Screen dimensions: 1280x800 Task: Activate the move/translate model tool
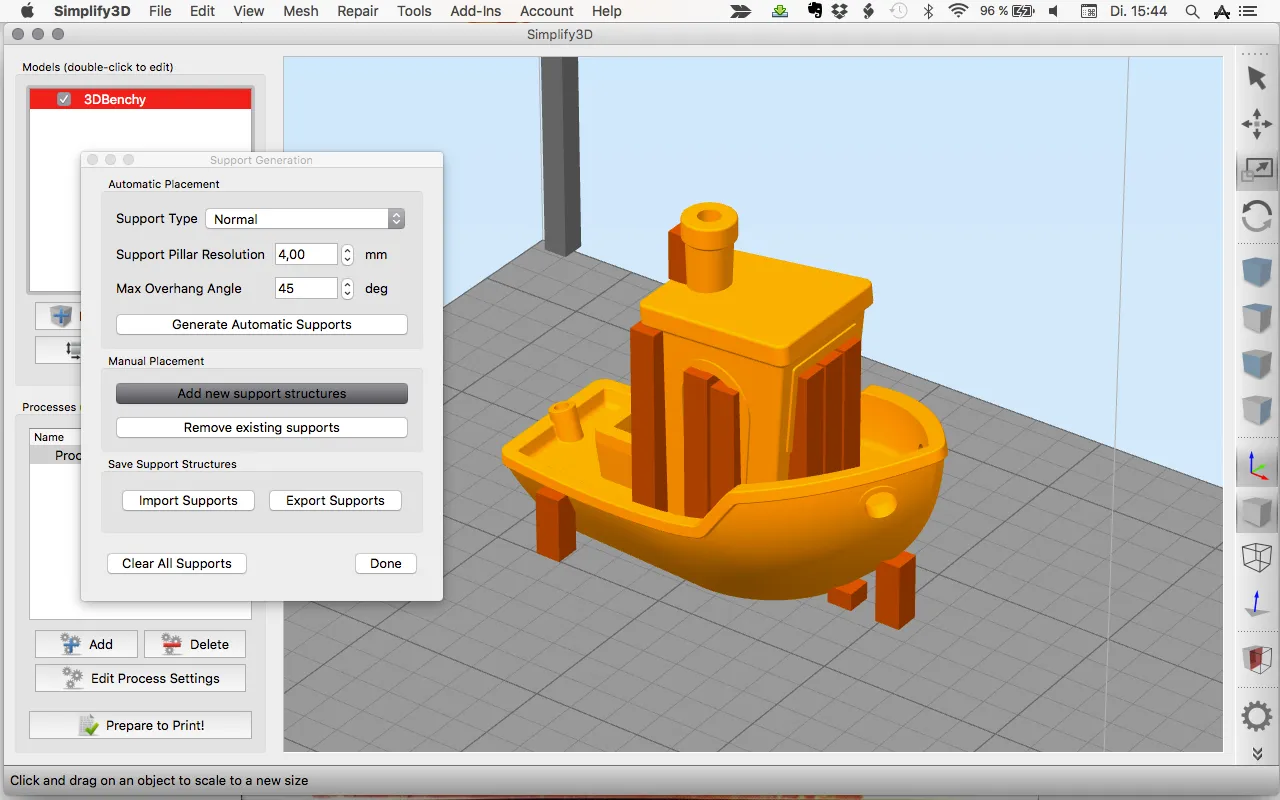point(1257,124)
